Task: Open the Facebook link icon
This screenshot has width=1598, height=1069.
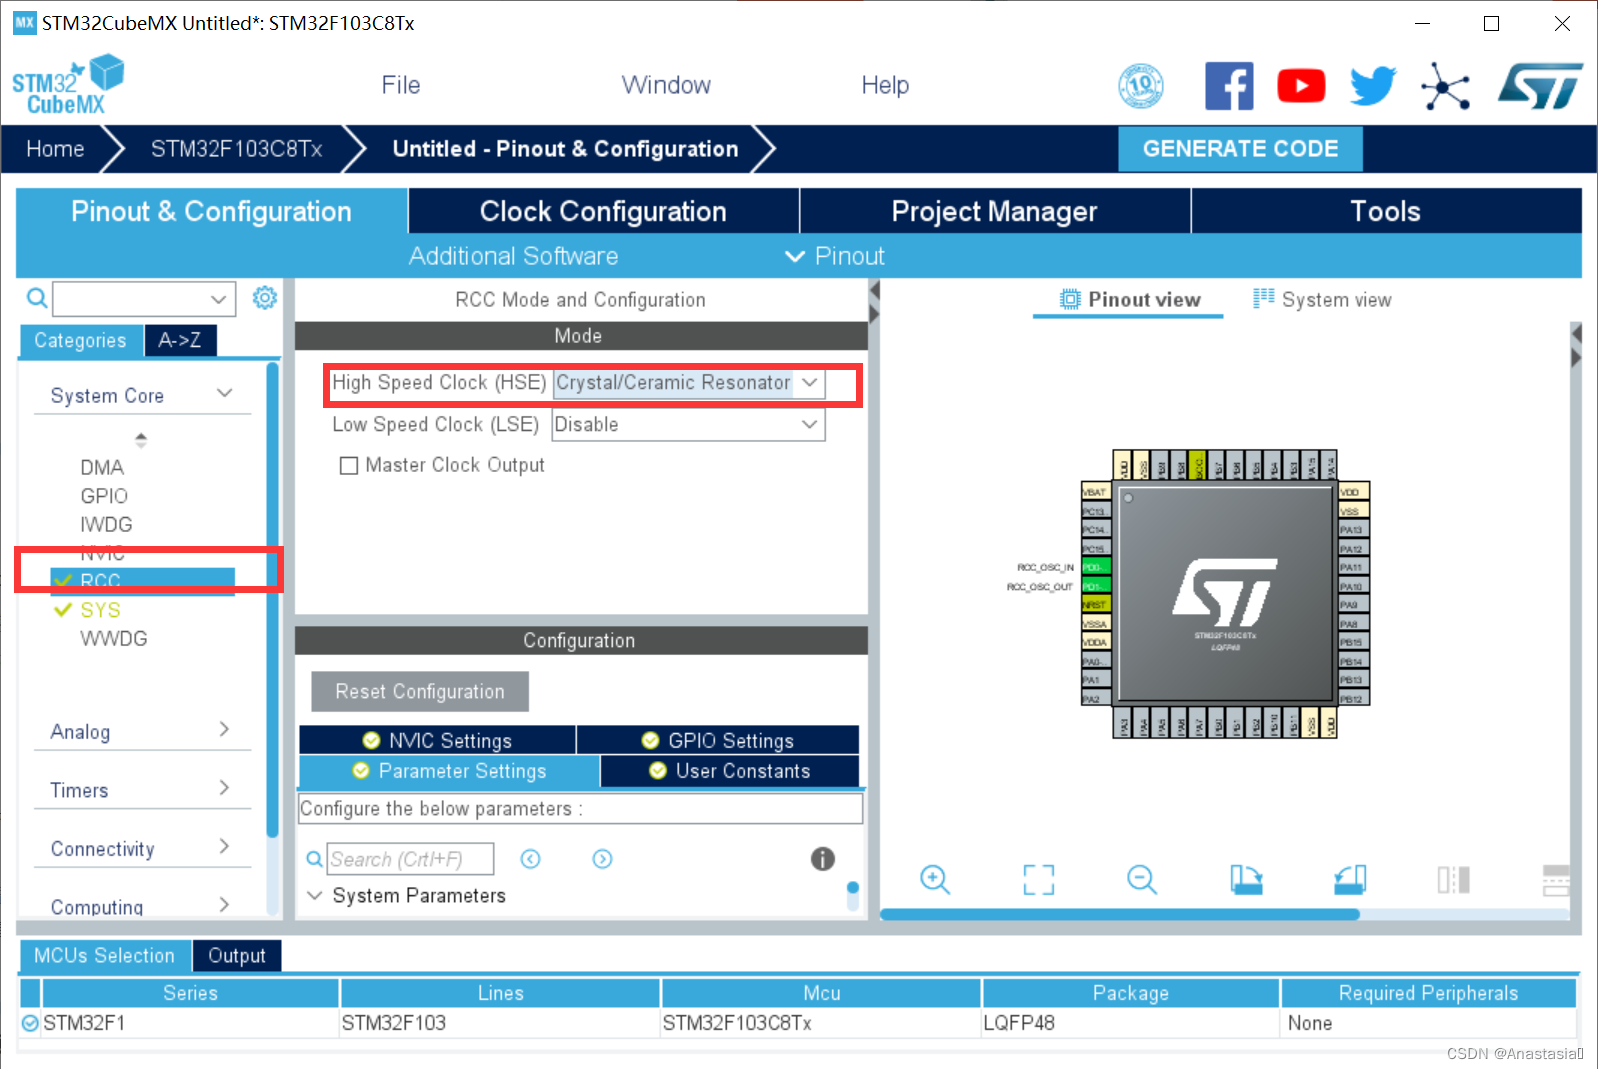Action: click(1229, 86)
